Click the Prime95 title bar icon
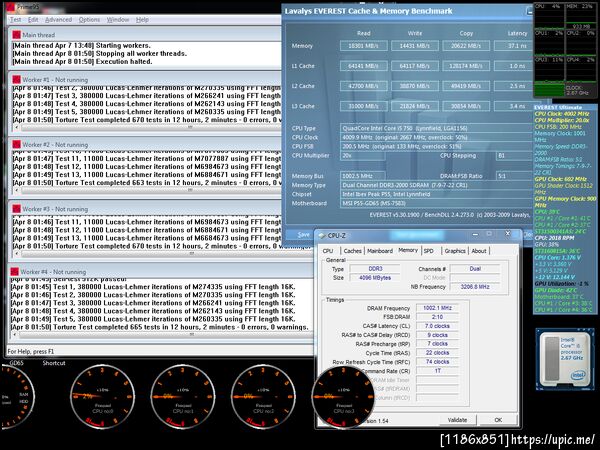The height and width of the screenshot is (450, 600). point(10,7)
